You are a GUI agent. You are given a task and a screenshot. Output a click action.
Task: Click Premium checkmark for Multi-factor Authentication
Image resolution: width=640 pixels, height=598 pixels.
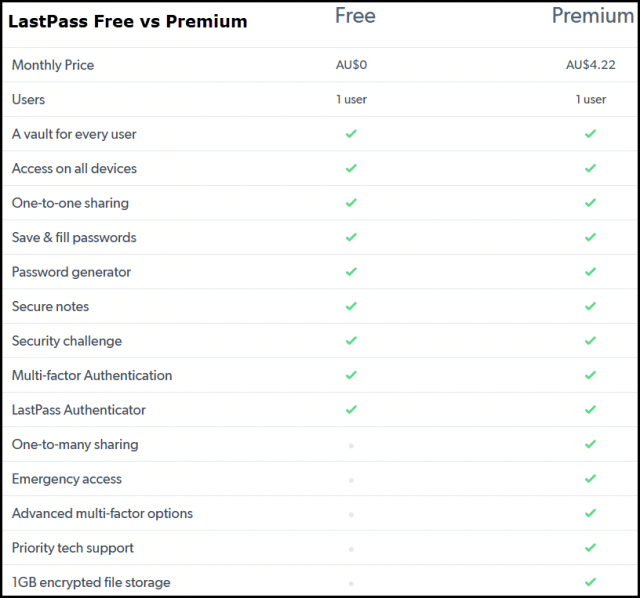590,375
